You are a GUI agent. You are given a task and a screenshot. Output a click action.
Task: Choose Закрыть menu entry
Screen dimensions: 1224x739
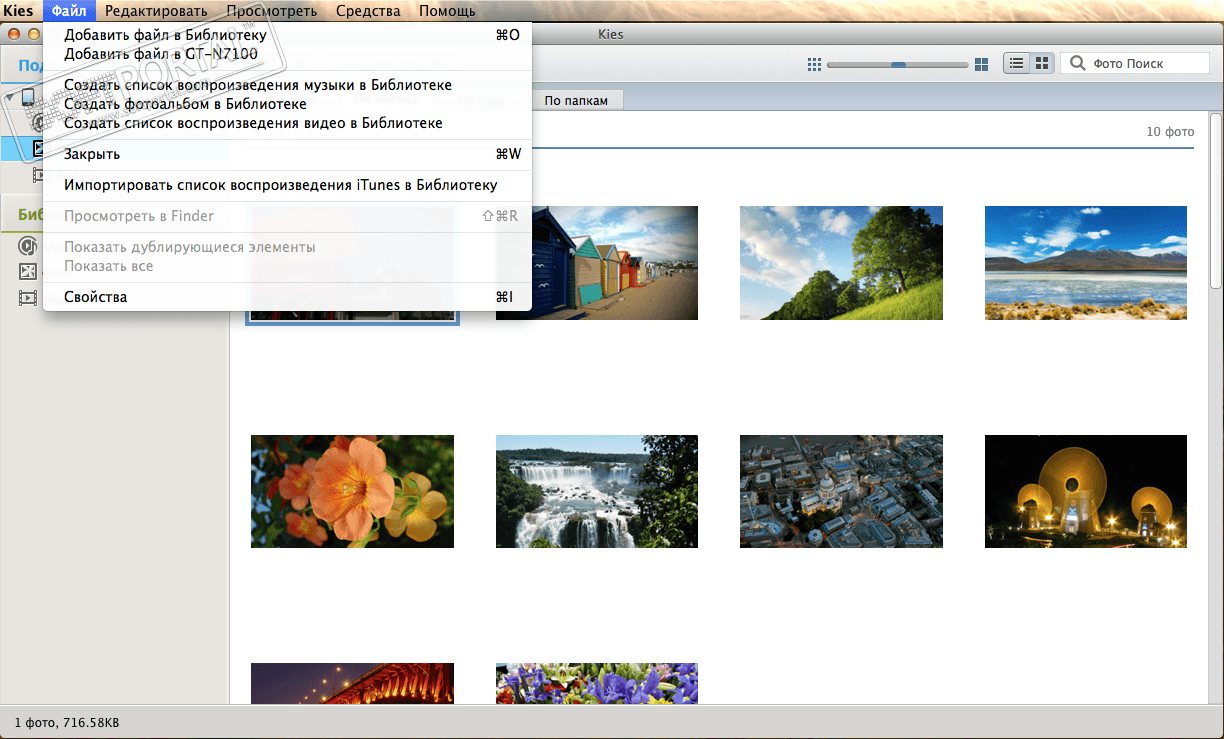[x=288, y=154]
